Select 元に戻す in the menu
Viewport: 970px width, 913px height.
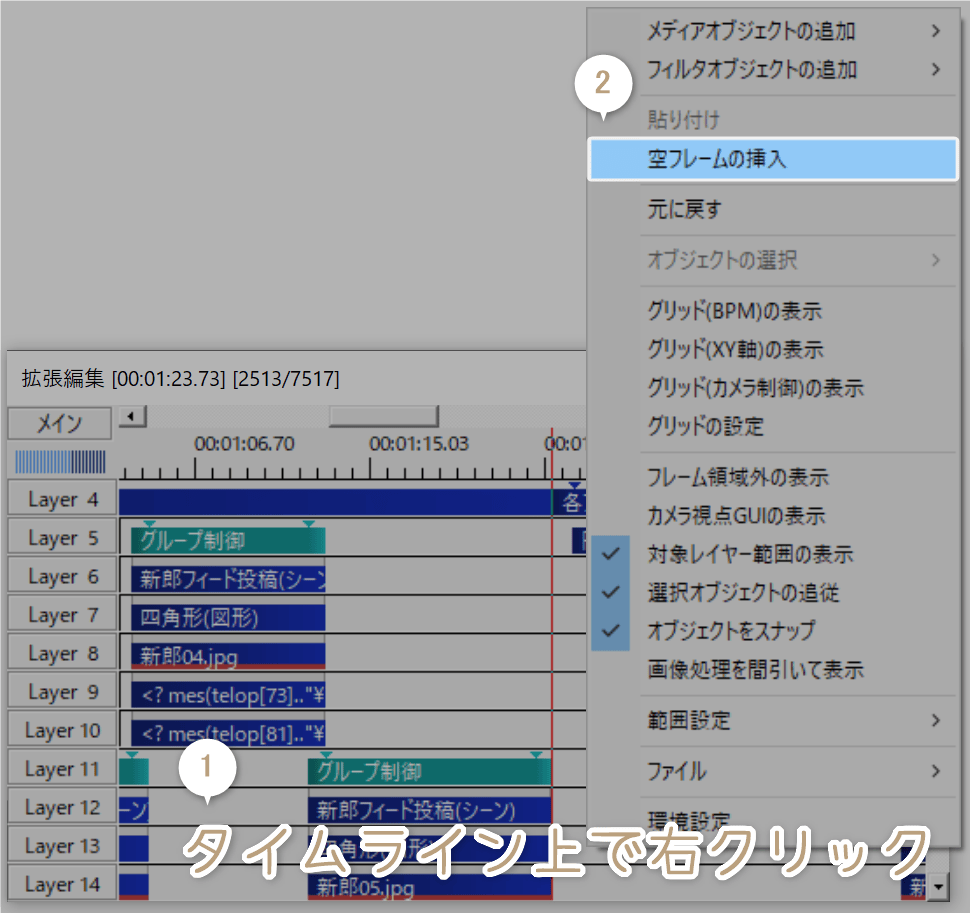coord(685,210)
